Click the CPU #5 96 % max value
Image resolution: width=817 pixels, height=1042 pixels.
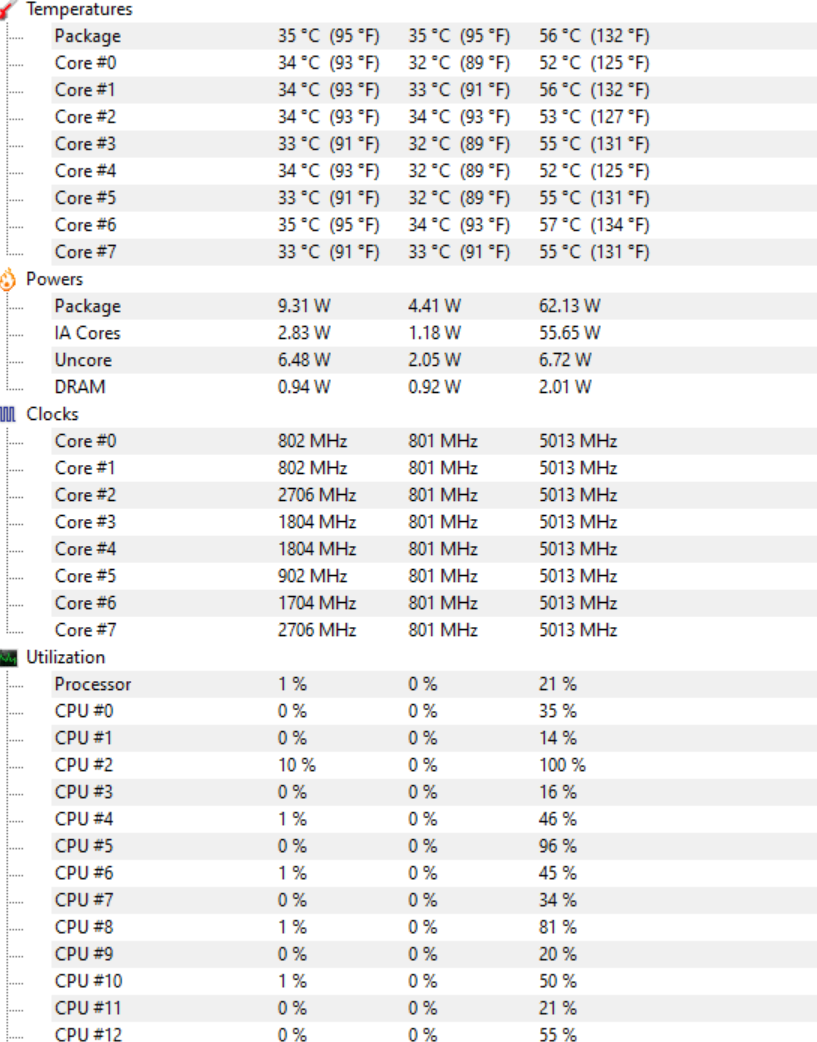(x=558, y=846)
